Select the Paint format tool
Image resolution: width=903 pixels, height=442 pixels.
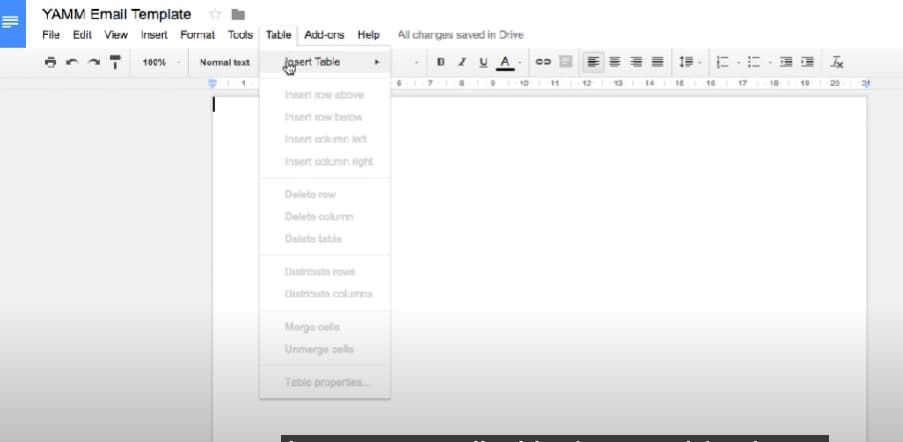coord(115,62)
